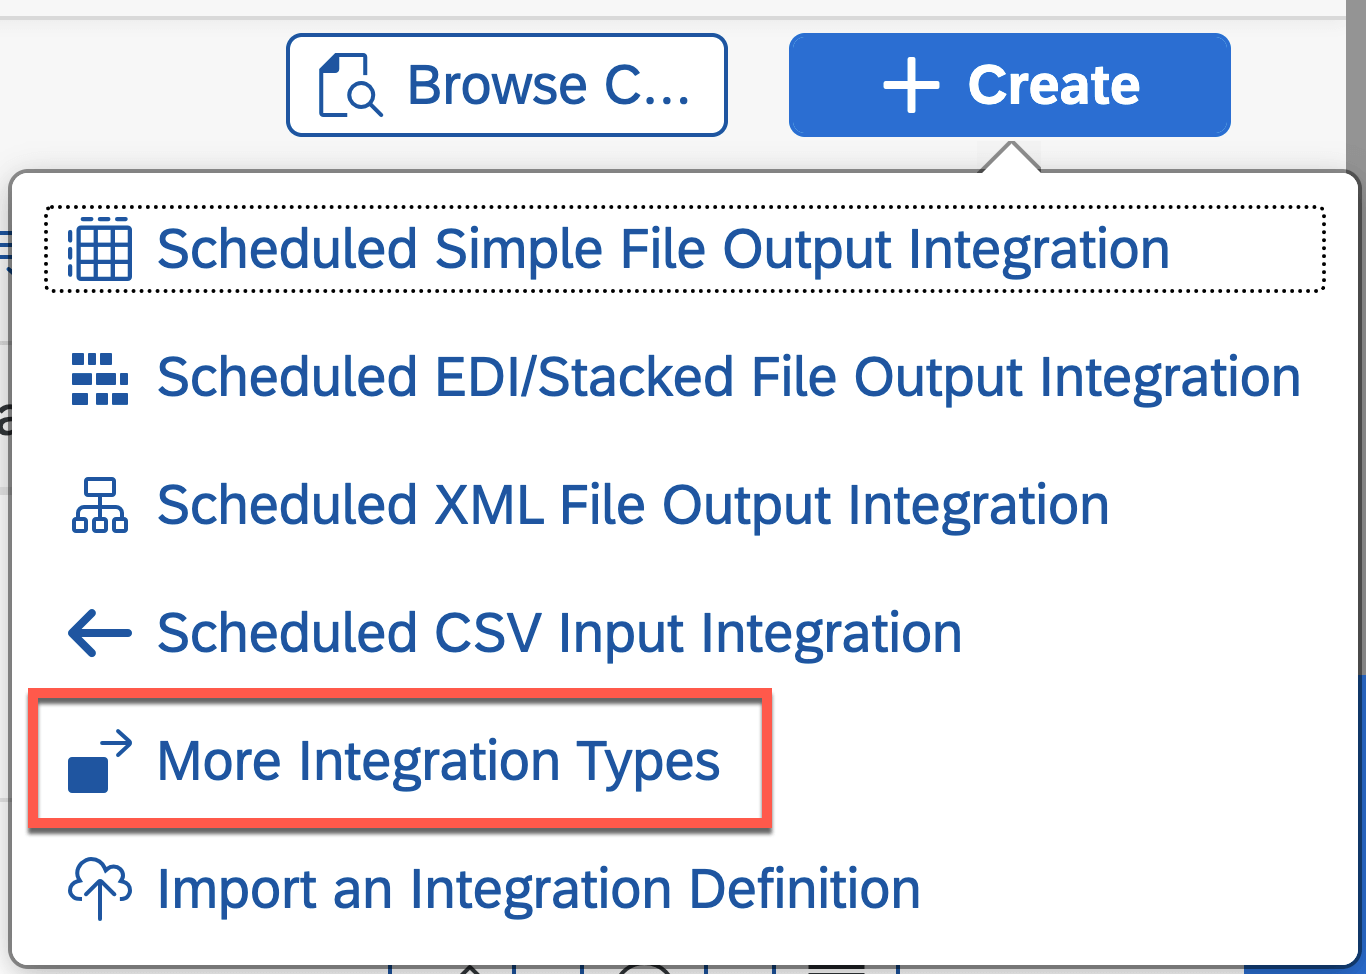Click the stacked squares EDI integration icon

point(99,378)
